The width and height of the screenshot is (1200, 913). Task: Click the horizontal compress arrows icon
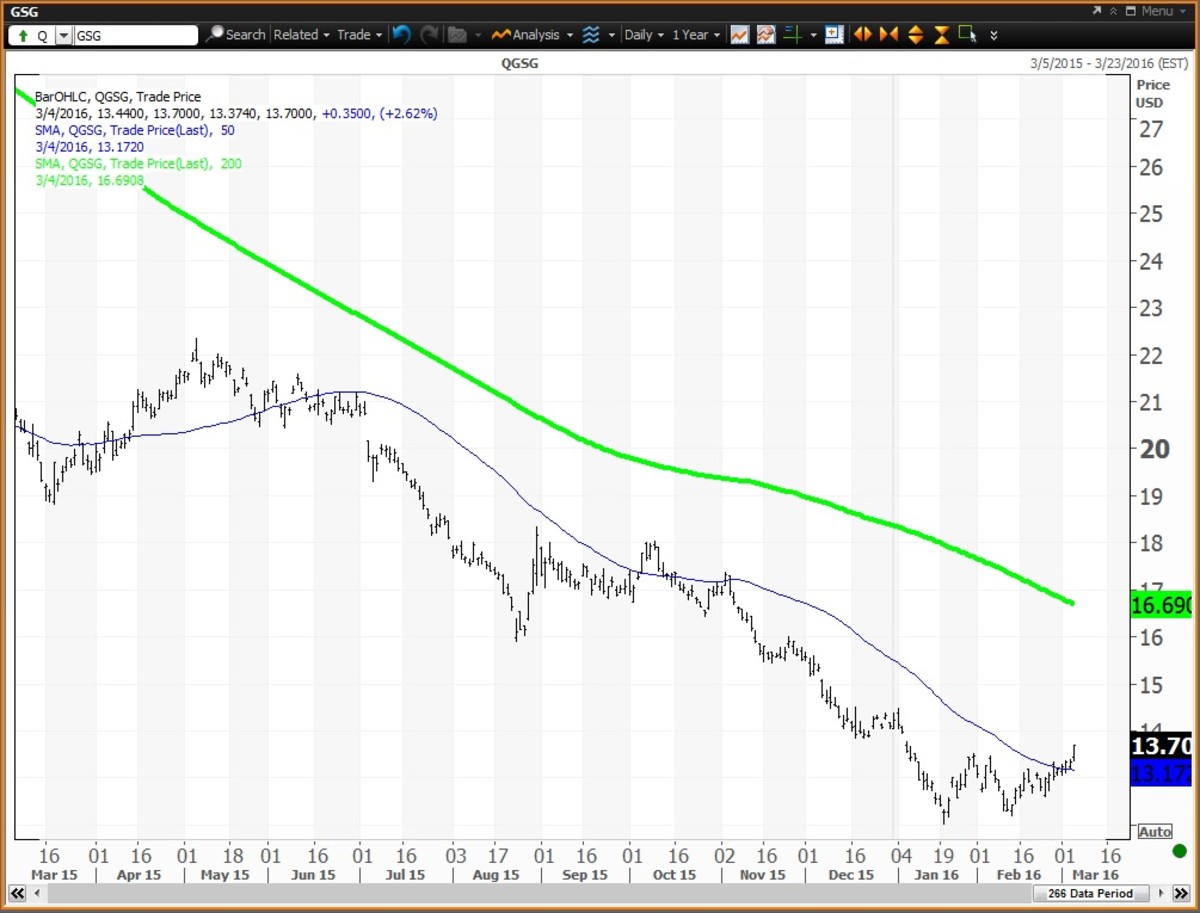tap(887, 35)
